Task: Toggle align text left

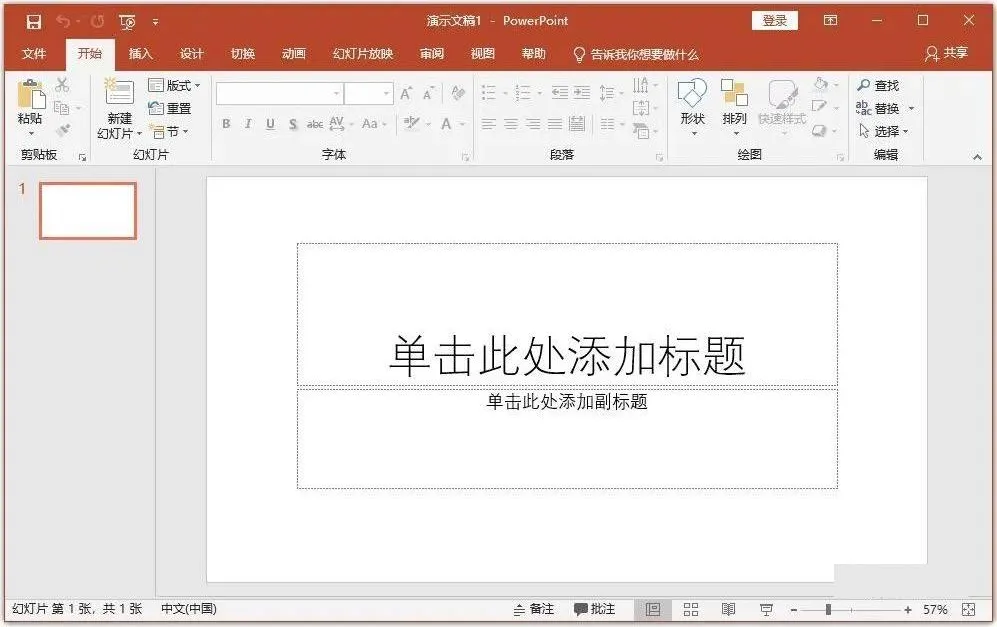Action: click(x=488, y=124)
